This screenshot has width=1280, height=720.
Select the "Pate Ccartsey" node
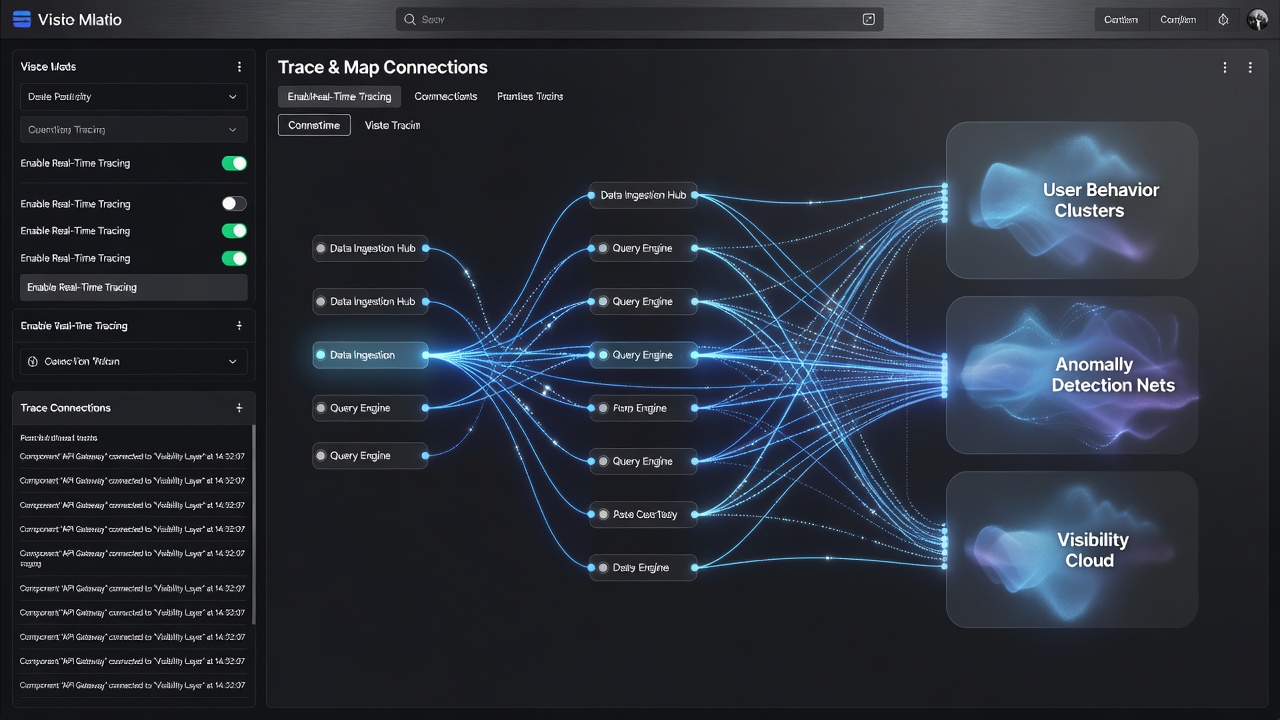pos(642,514)
